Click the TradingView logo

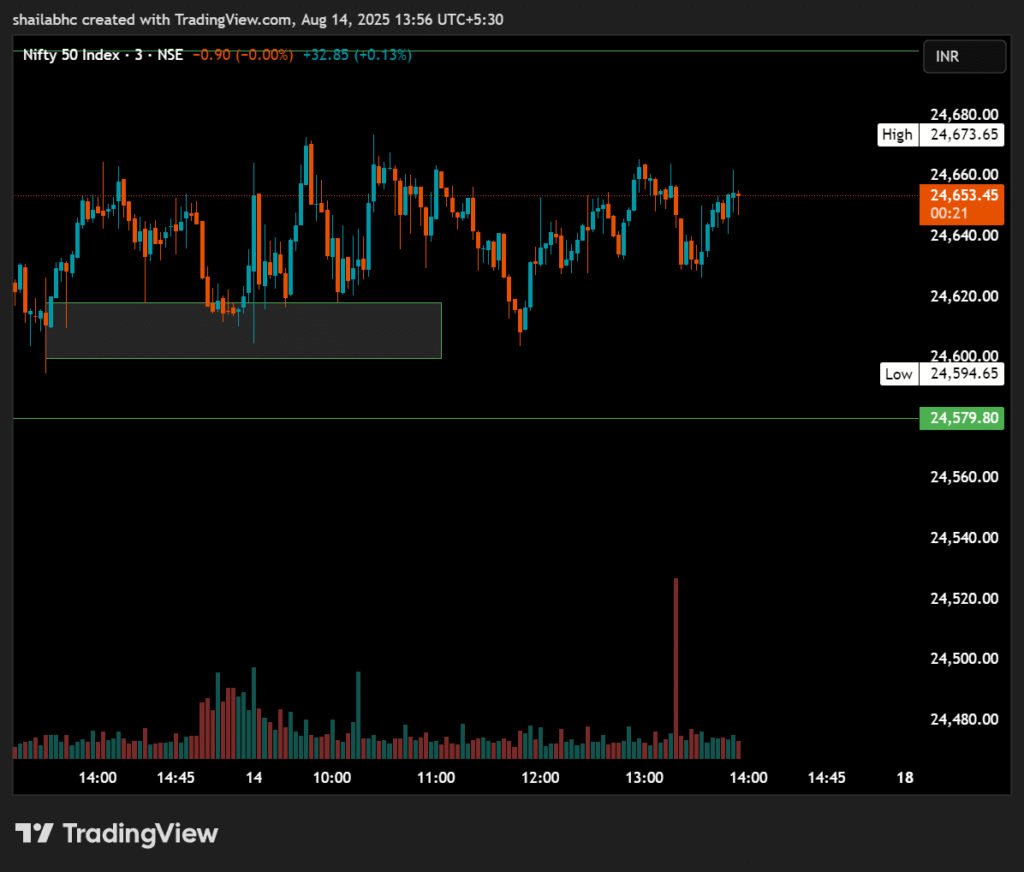[x=116, y=833]
